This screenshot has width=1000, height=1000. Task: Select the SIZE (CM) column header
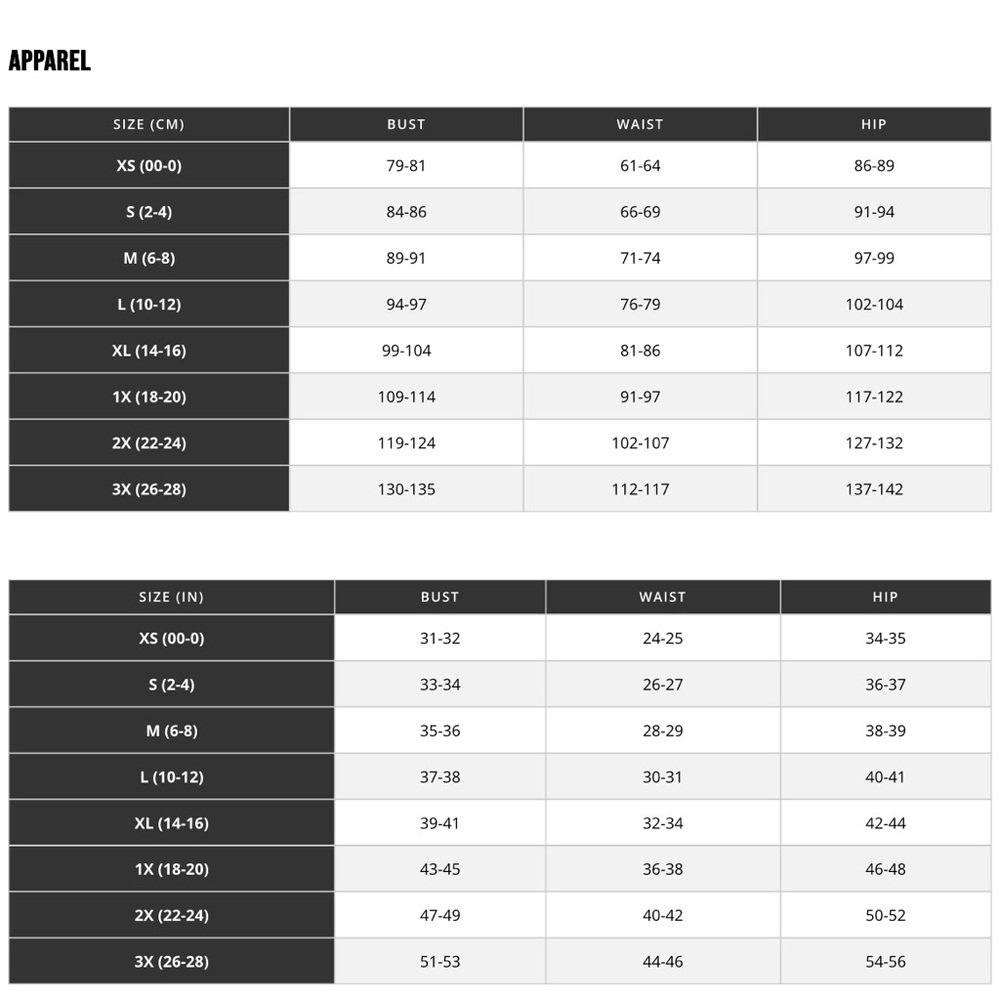[x=149, y=124]
